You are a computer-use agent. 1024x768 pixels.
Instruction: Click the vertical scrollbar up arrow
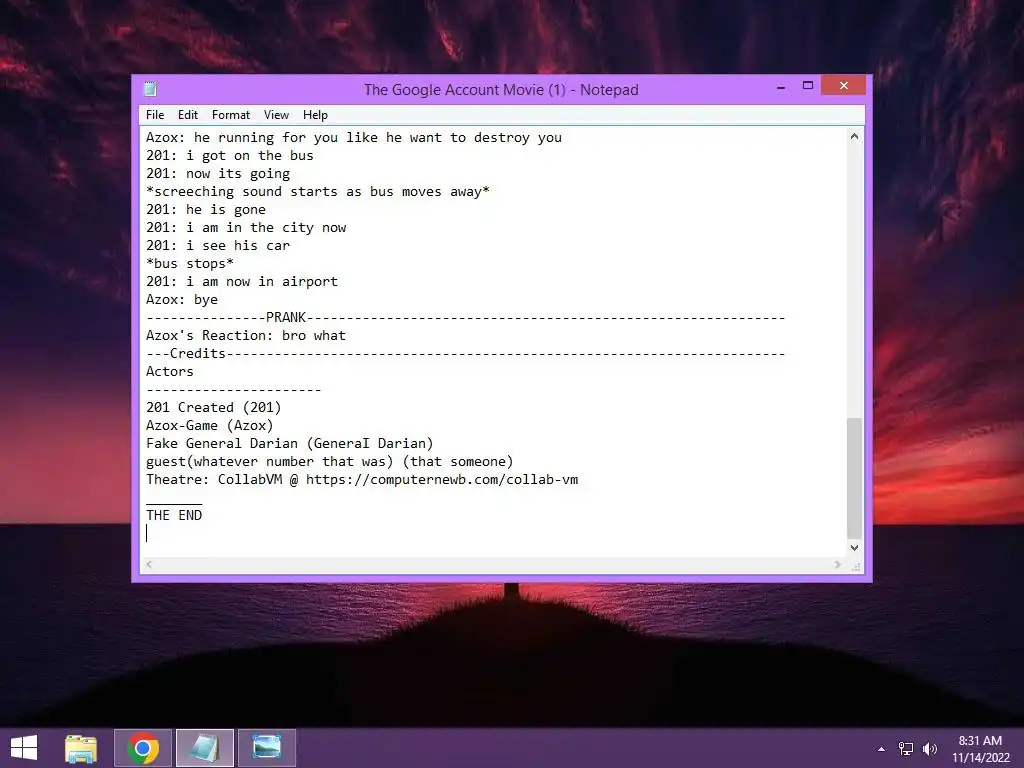[x=854, y=136]
